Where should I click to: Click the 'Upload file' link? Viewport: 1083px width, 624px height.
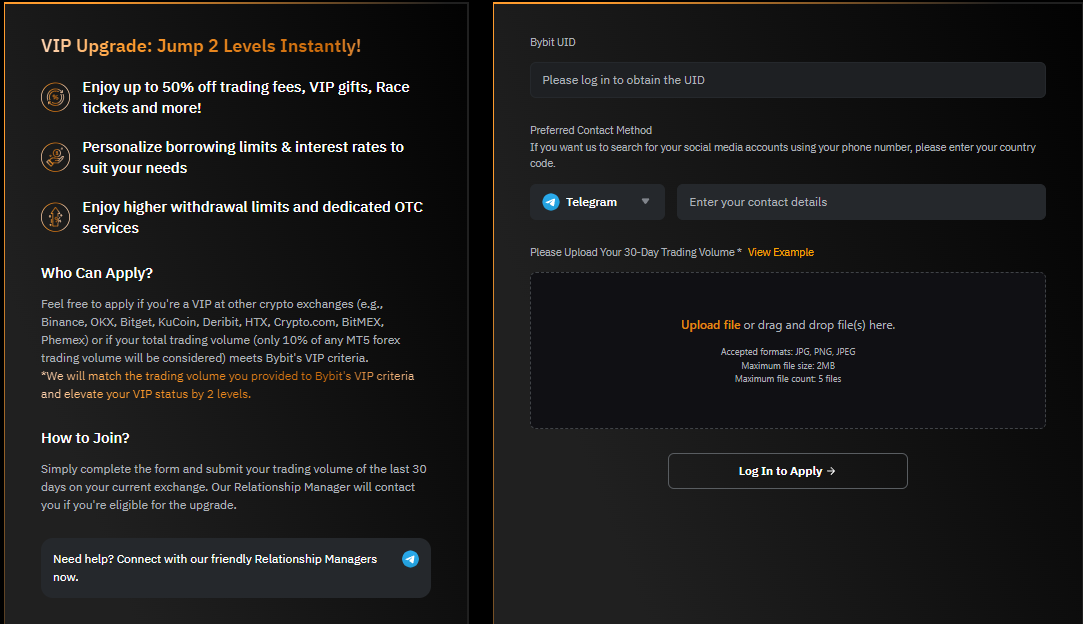tap(710, 325)
